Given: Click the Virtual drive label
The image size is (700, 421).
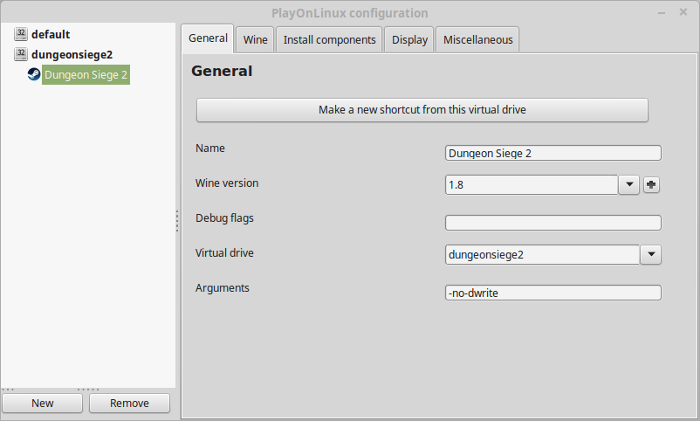Looking at the screenshot, I should [x=224, y=253].
